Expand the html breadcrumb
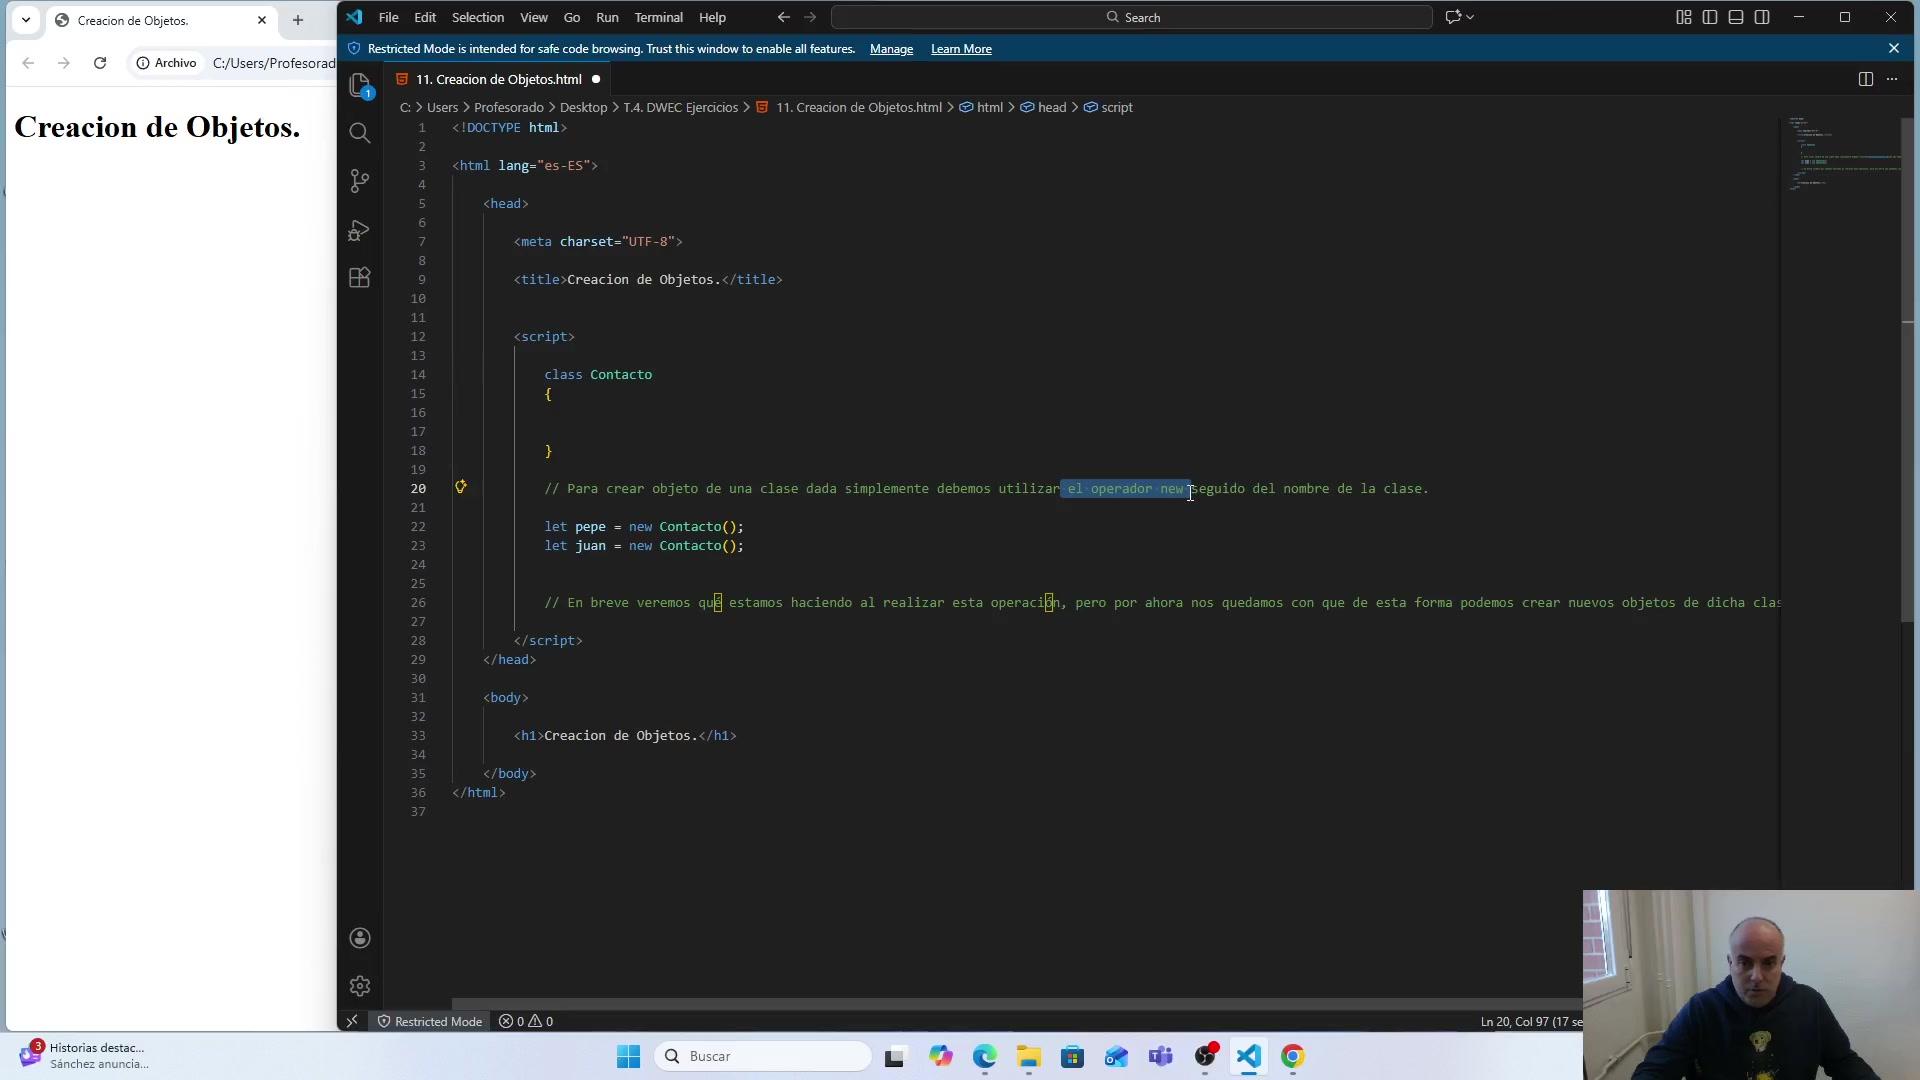This screenshot has height=1080, width=1920. pyautogui.click(x=981, y=107)
